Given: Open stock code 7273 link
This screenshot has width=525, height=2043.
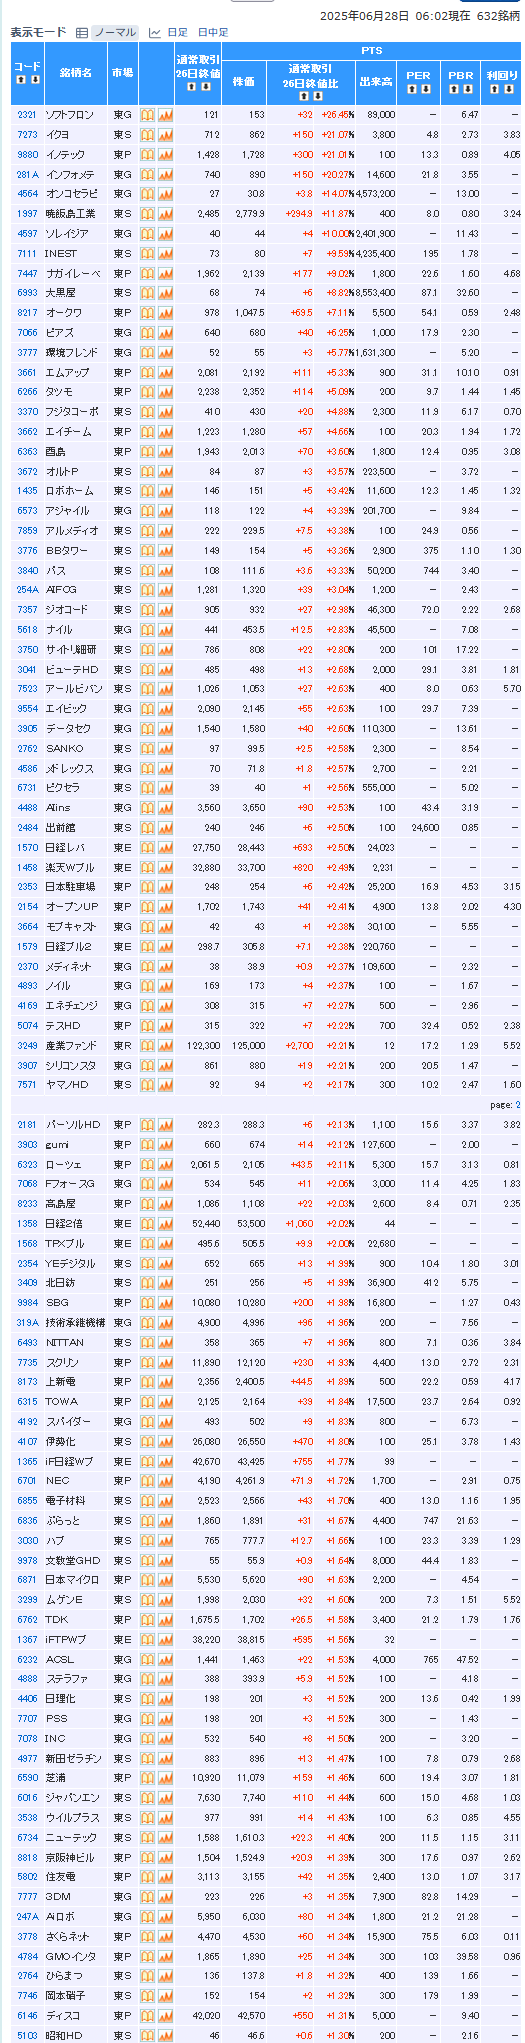Looking at the screenshot, I should tap(27, 134).
